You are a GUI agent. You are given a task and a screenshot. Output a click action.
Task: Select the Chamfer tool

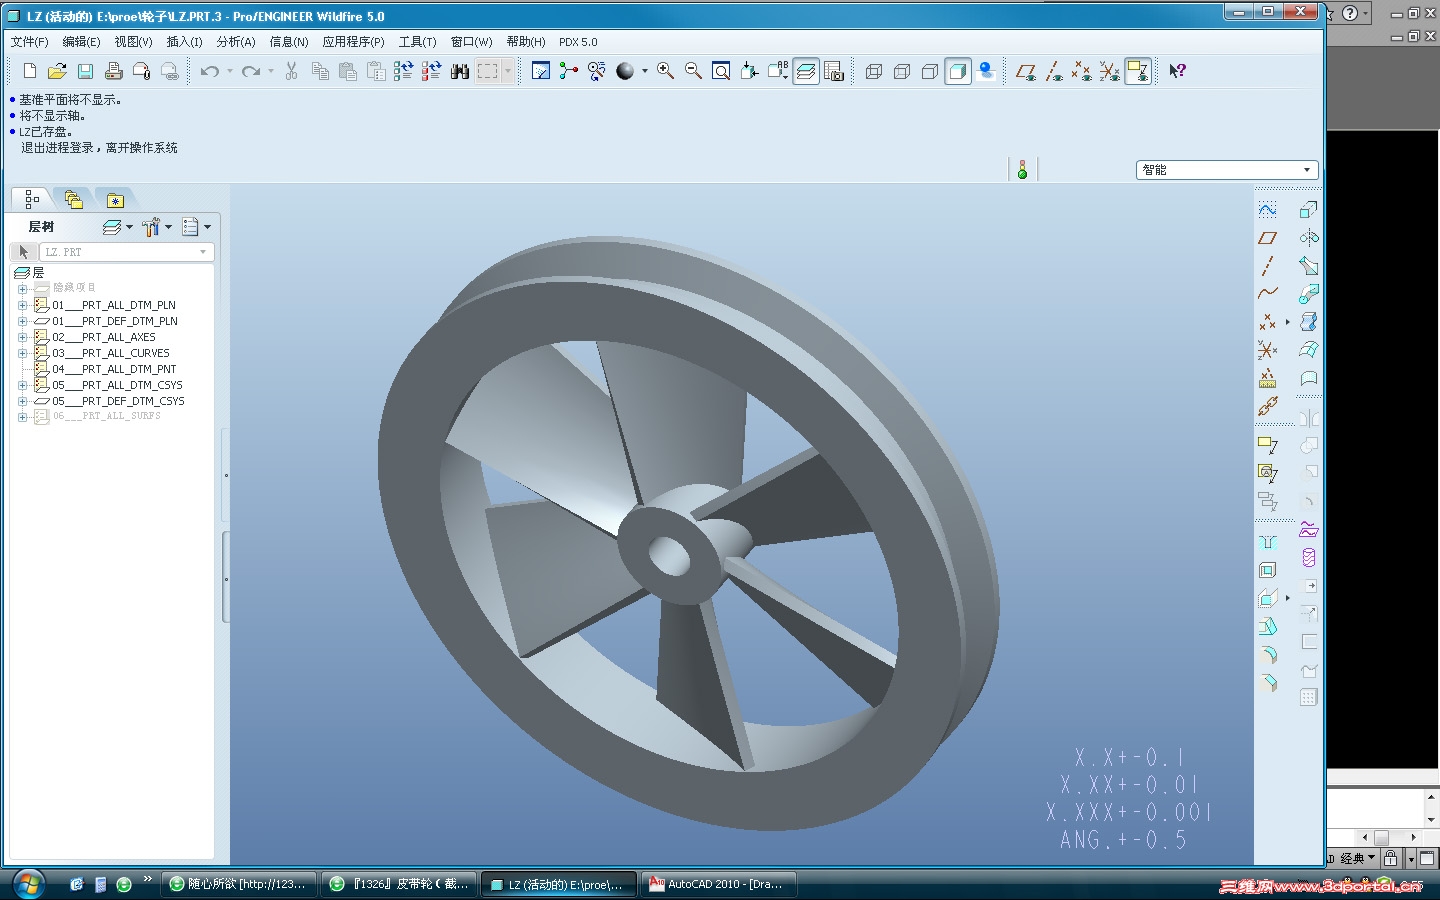[x=1268, y=683]
